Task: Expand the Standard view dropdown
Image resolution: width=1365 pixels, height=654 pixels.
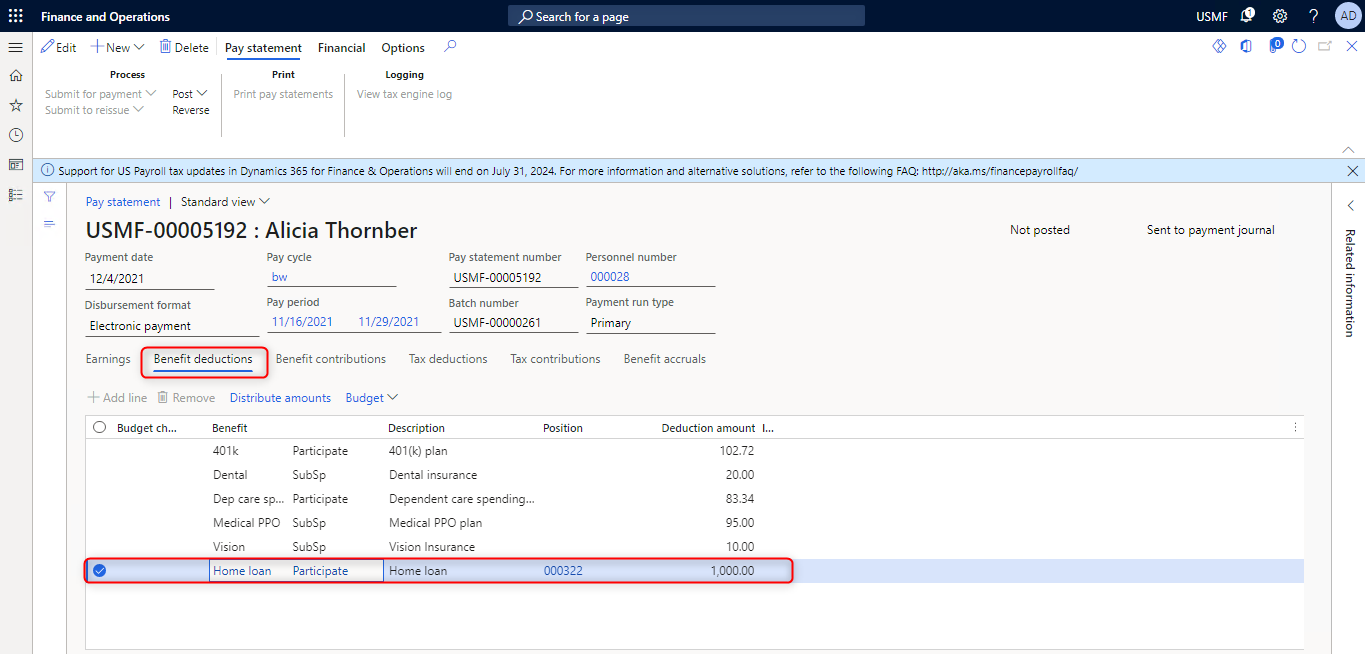Action: pos(225,202)
